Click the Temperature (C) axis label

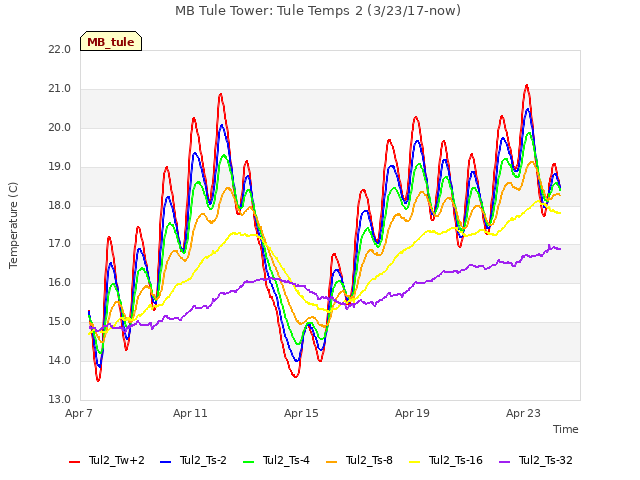click(13, 225)
